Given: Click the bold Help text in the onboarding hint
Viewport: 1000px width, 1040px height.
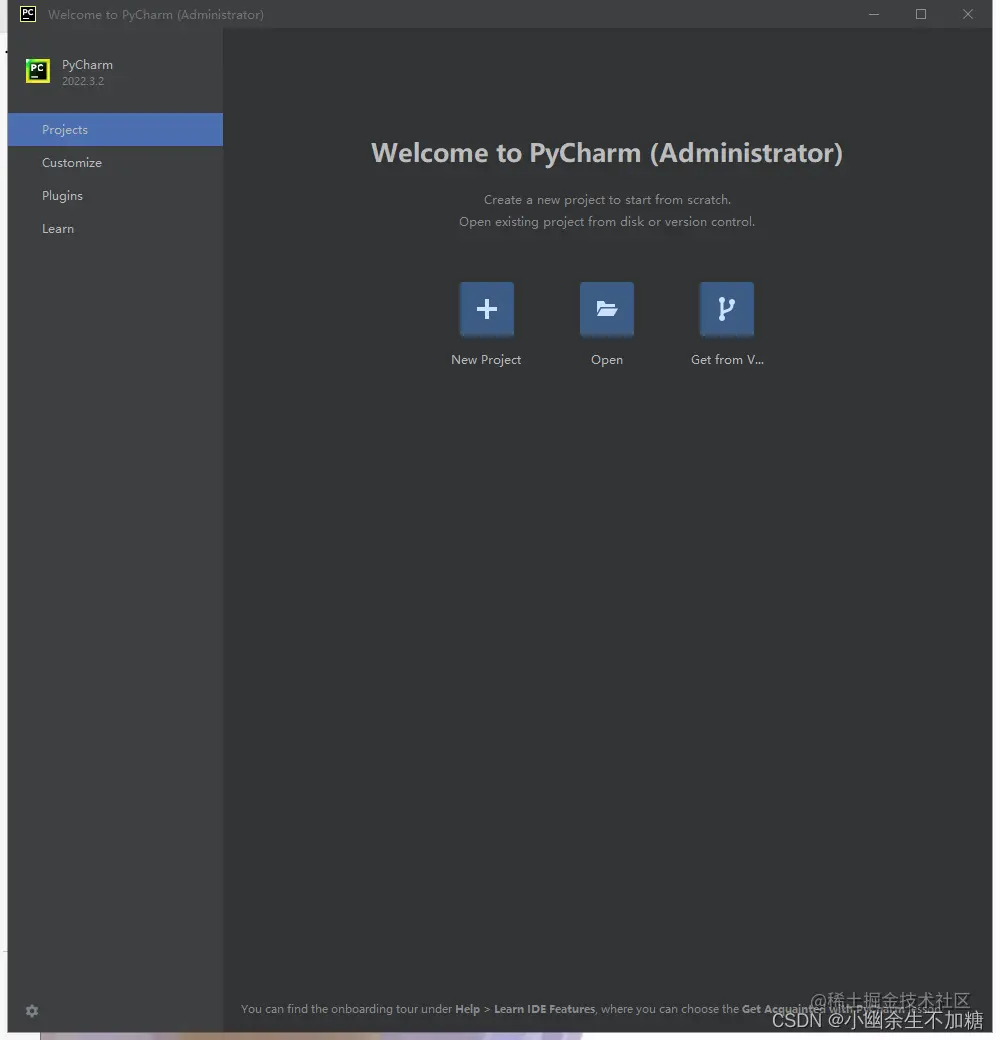Looking at the screenshot, I should 468,1009.
